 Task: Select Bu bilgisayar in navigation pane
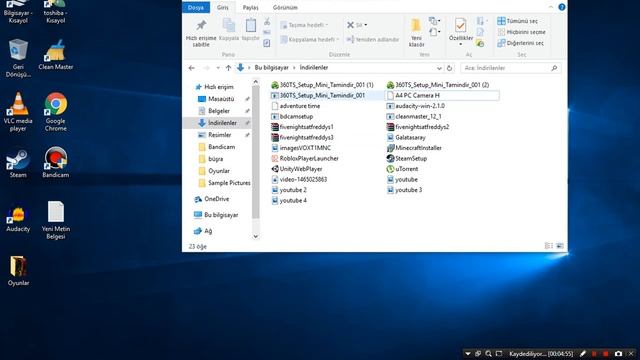pyautogui.click(x=221, y=215)
